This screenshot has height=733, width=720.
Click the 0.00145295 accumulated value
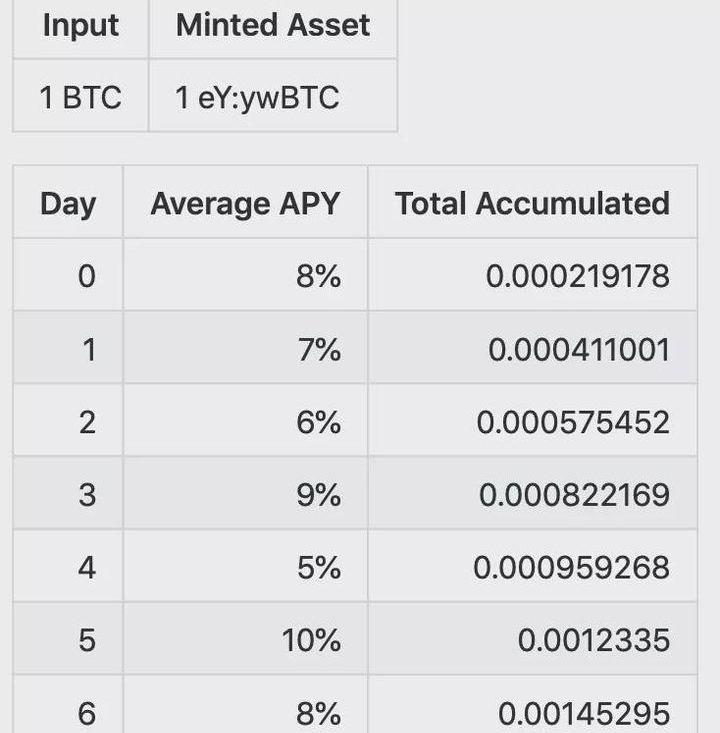[x=583, y=713]
